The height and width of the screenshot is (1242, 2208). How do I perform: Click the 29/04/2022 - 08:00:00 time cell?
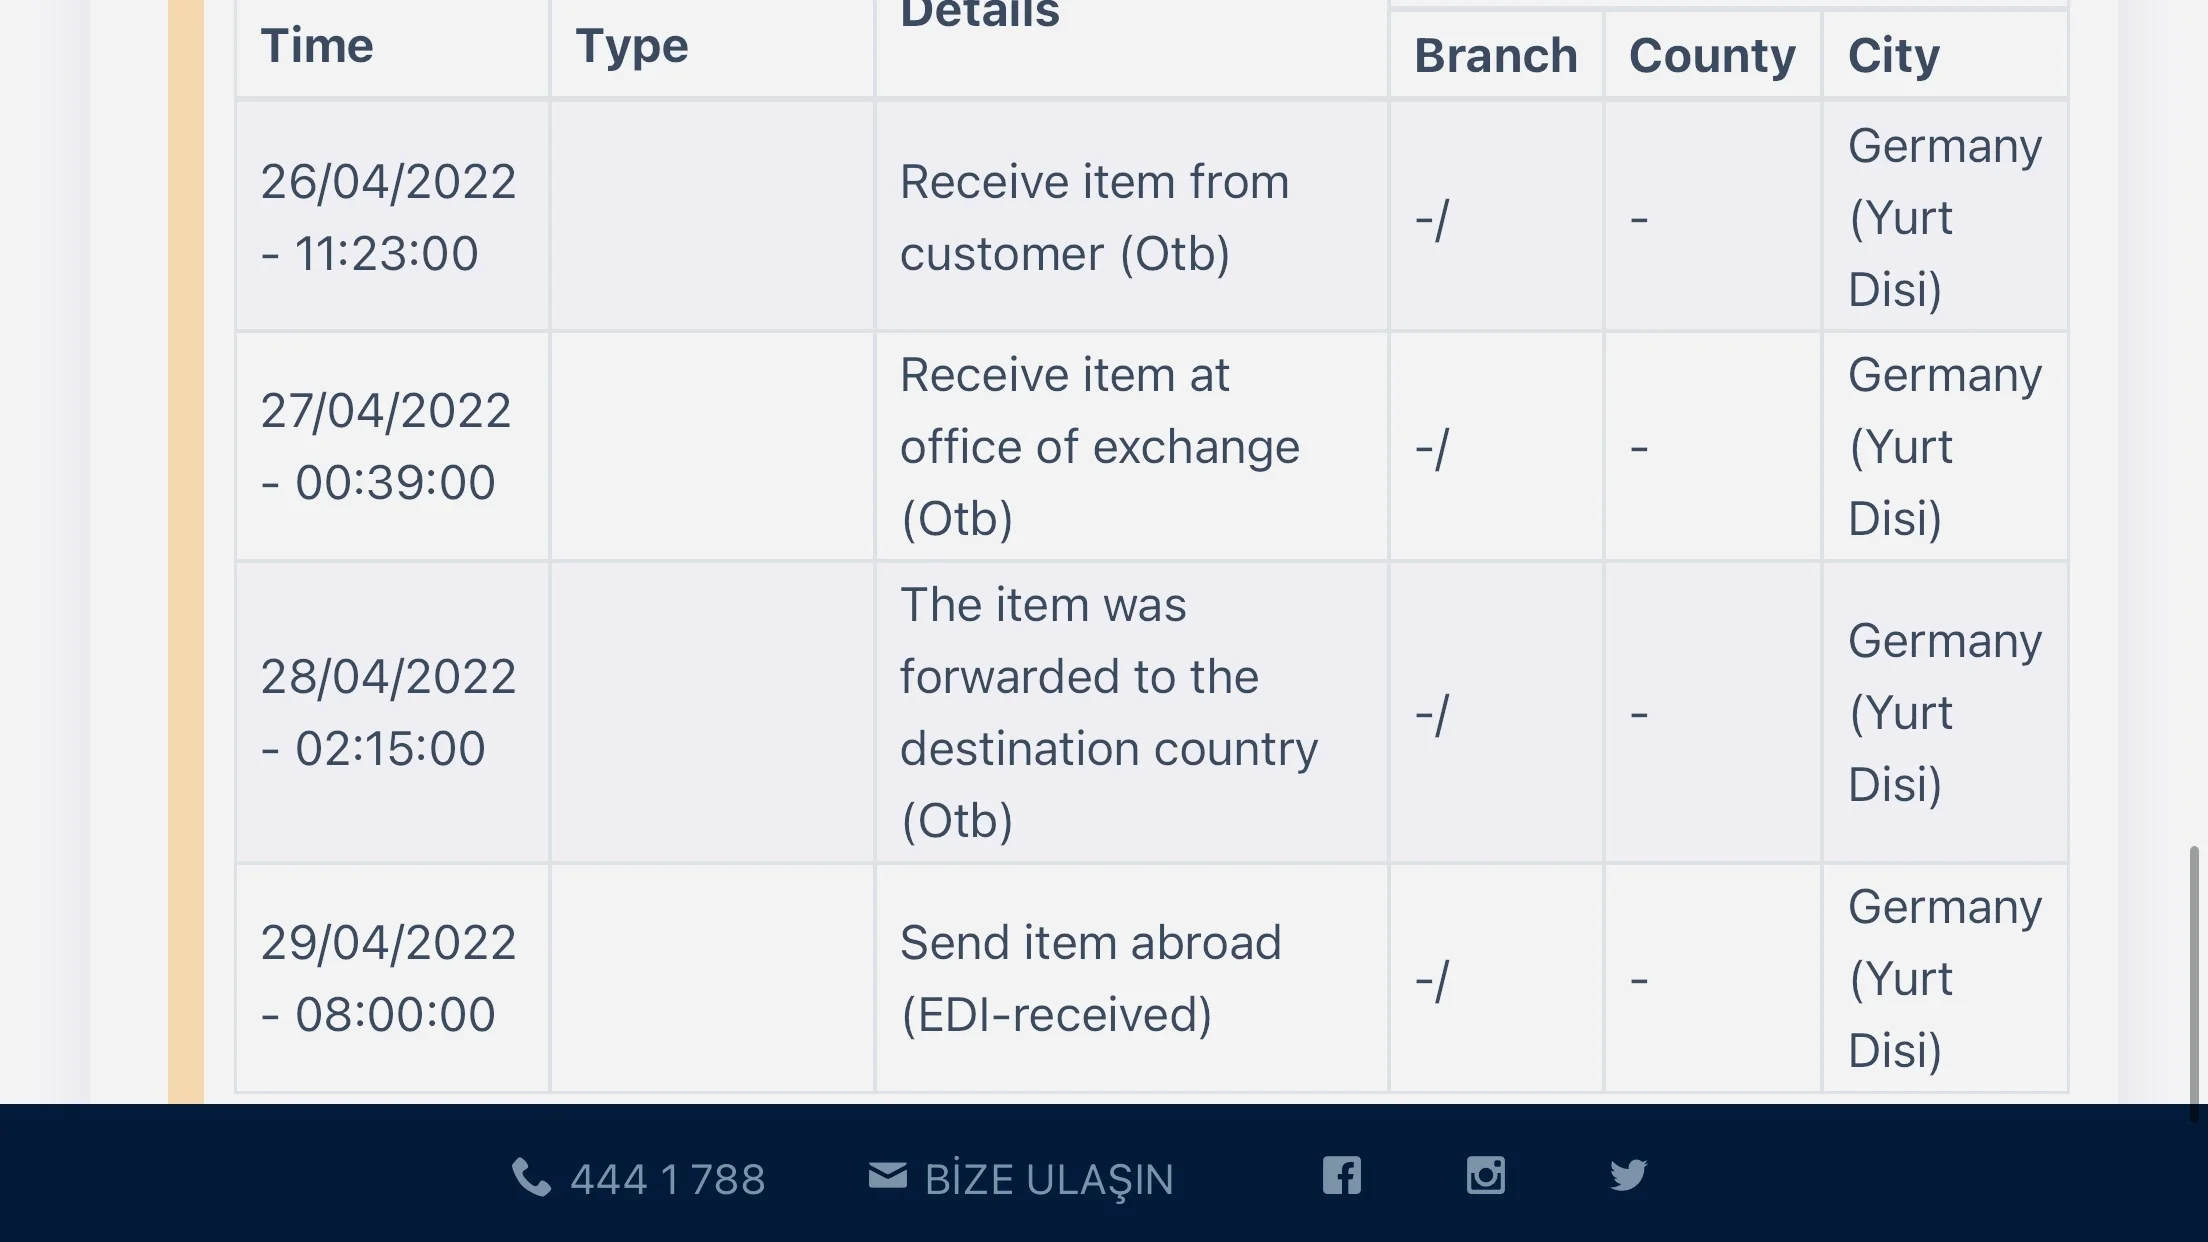click(389, 978)
